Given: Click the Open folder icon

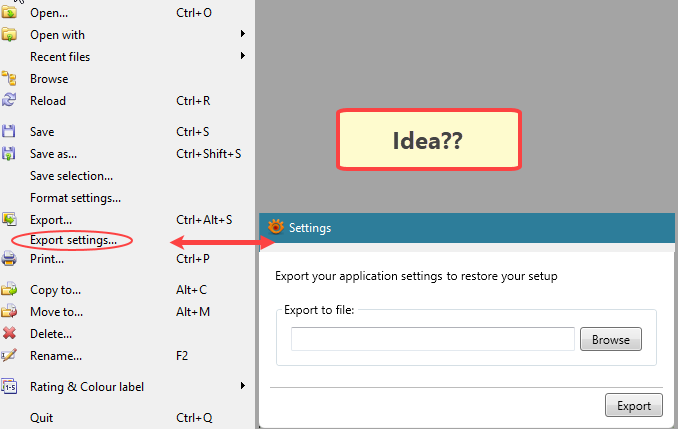Looking at the screenshot, I should coord(10,13).
